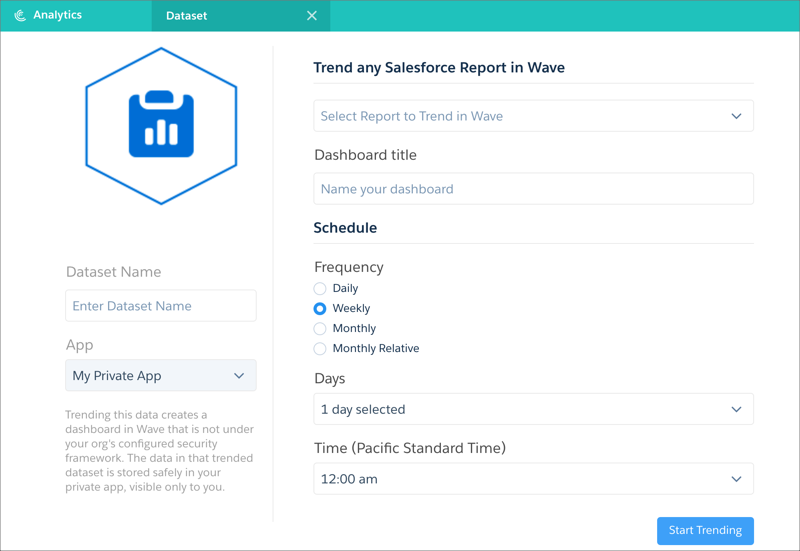This screenshot has width=800, height=551.
Task: Switch to the Analytics tab
Action: 76,15
